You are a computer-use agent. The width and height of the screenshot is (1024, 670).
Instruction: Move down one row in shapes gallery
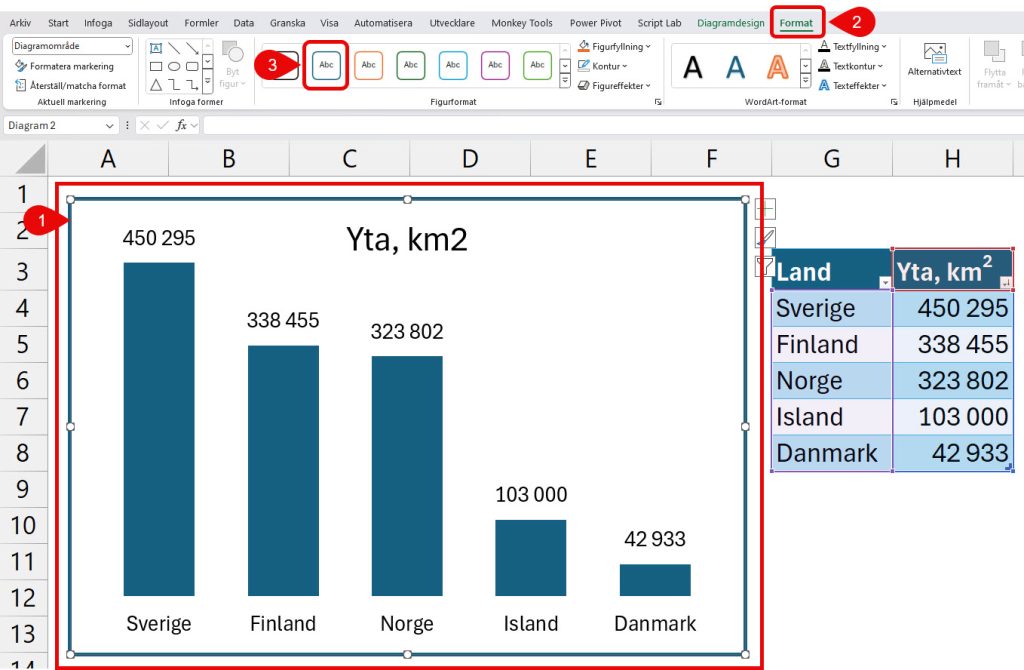point(208,62)
